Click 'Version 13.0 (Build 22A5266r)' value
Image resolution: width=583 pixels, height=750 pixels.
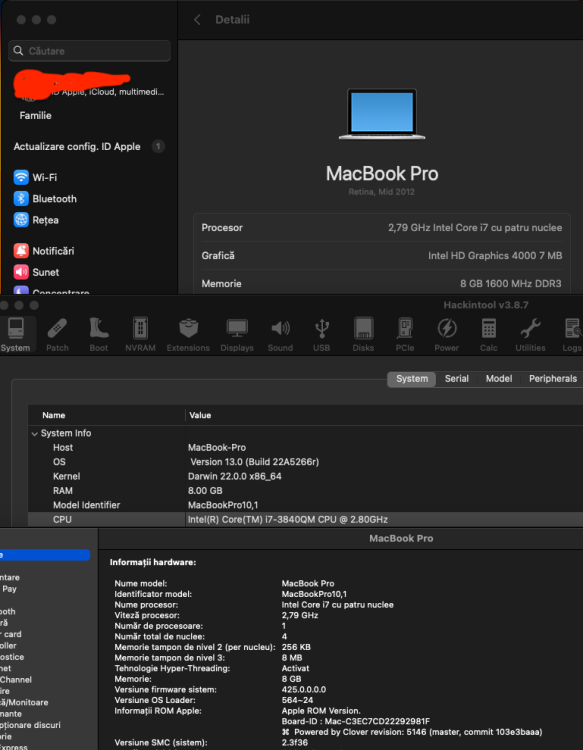pyautogui.click(x=254, y=462)
